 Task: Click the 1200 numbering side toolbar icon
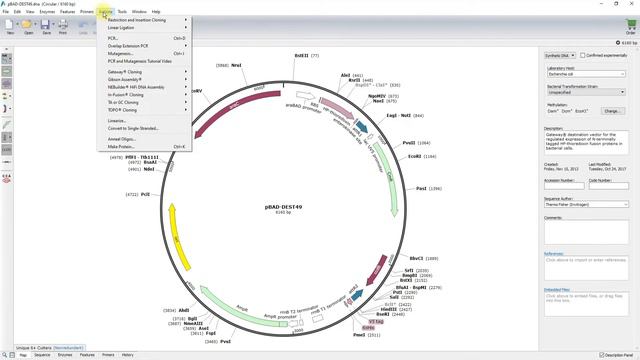coord(7,150)
